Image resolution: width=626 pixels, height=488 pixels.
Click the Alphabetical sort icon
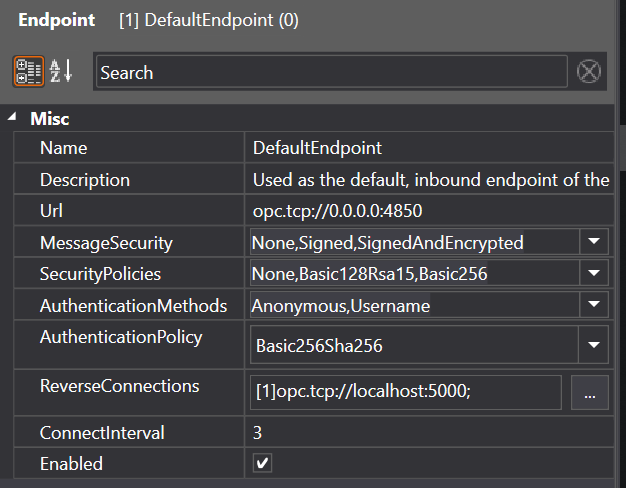tap(62, 72)
